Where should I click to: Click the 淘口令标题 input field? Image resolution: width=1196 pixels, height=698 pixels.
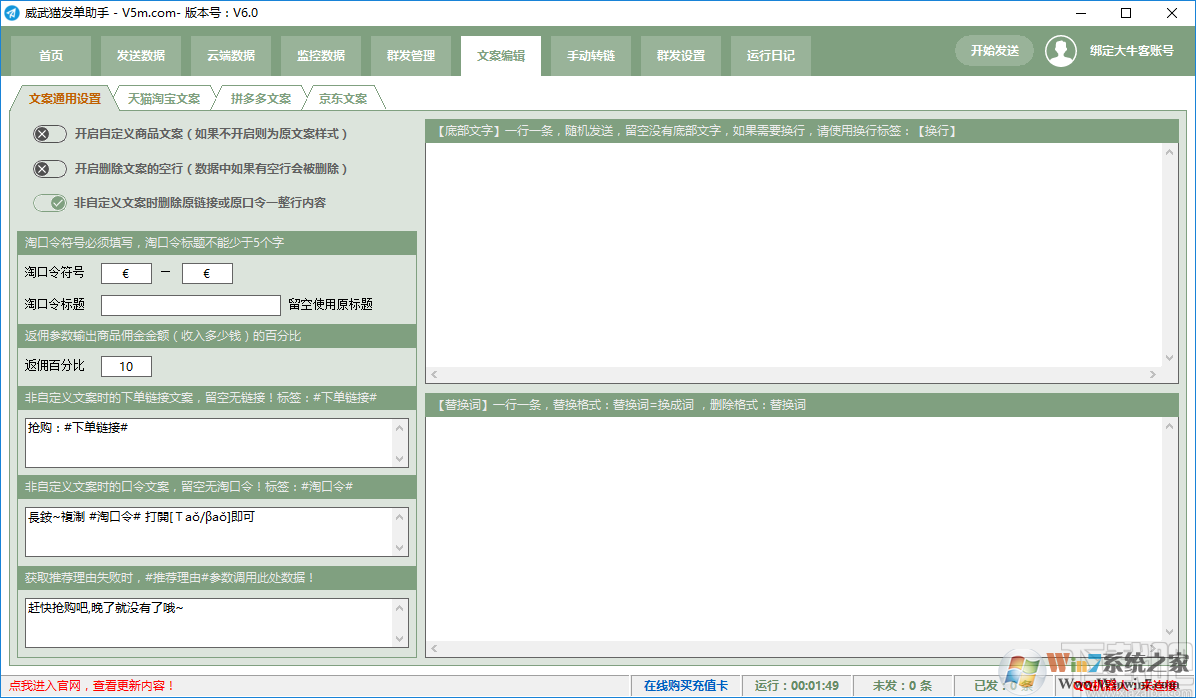(x=191, y=305)
